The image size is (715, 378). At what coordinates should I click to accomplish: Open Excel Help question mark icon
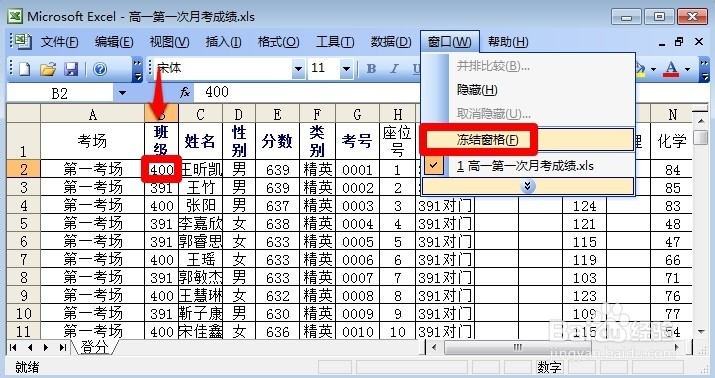point(100,69)
